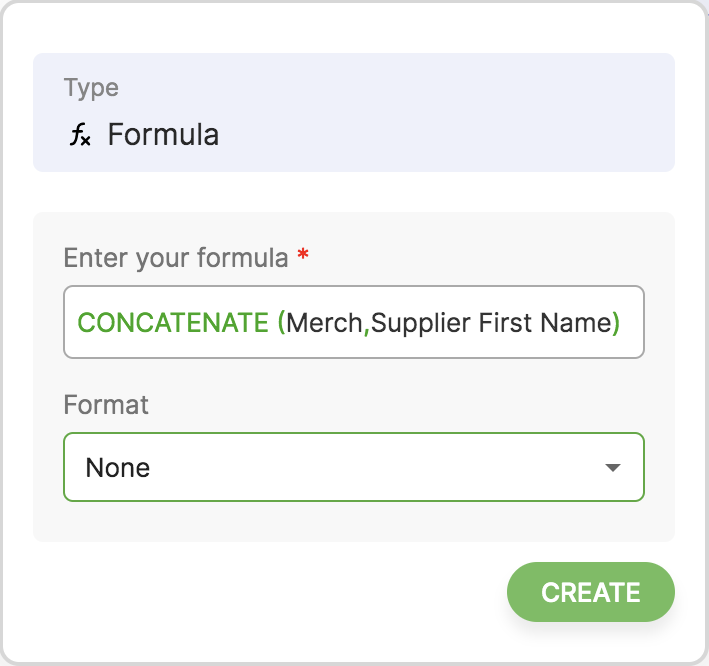
Task: Click the Format label
Action: tap(106, 405)
